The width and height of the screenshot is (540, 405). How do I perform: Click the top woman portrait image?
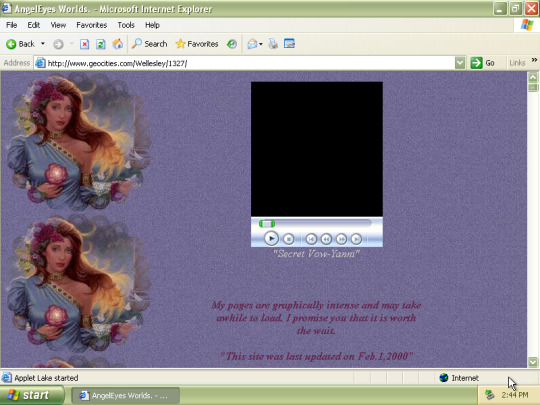(x=78, y=142)
